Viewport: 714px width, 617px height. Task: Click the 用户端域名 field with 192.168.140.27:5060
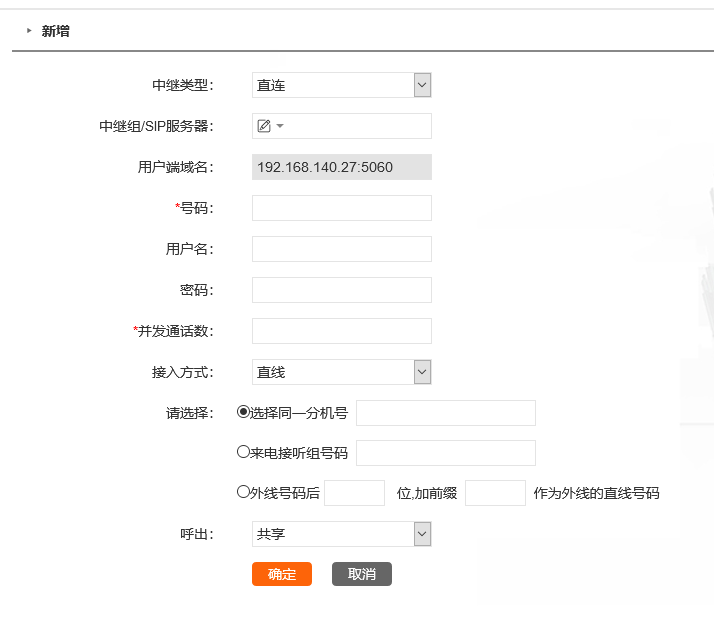tap(342, 167)
